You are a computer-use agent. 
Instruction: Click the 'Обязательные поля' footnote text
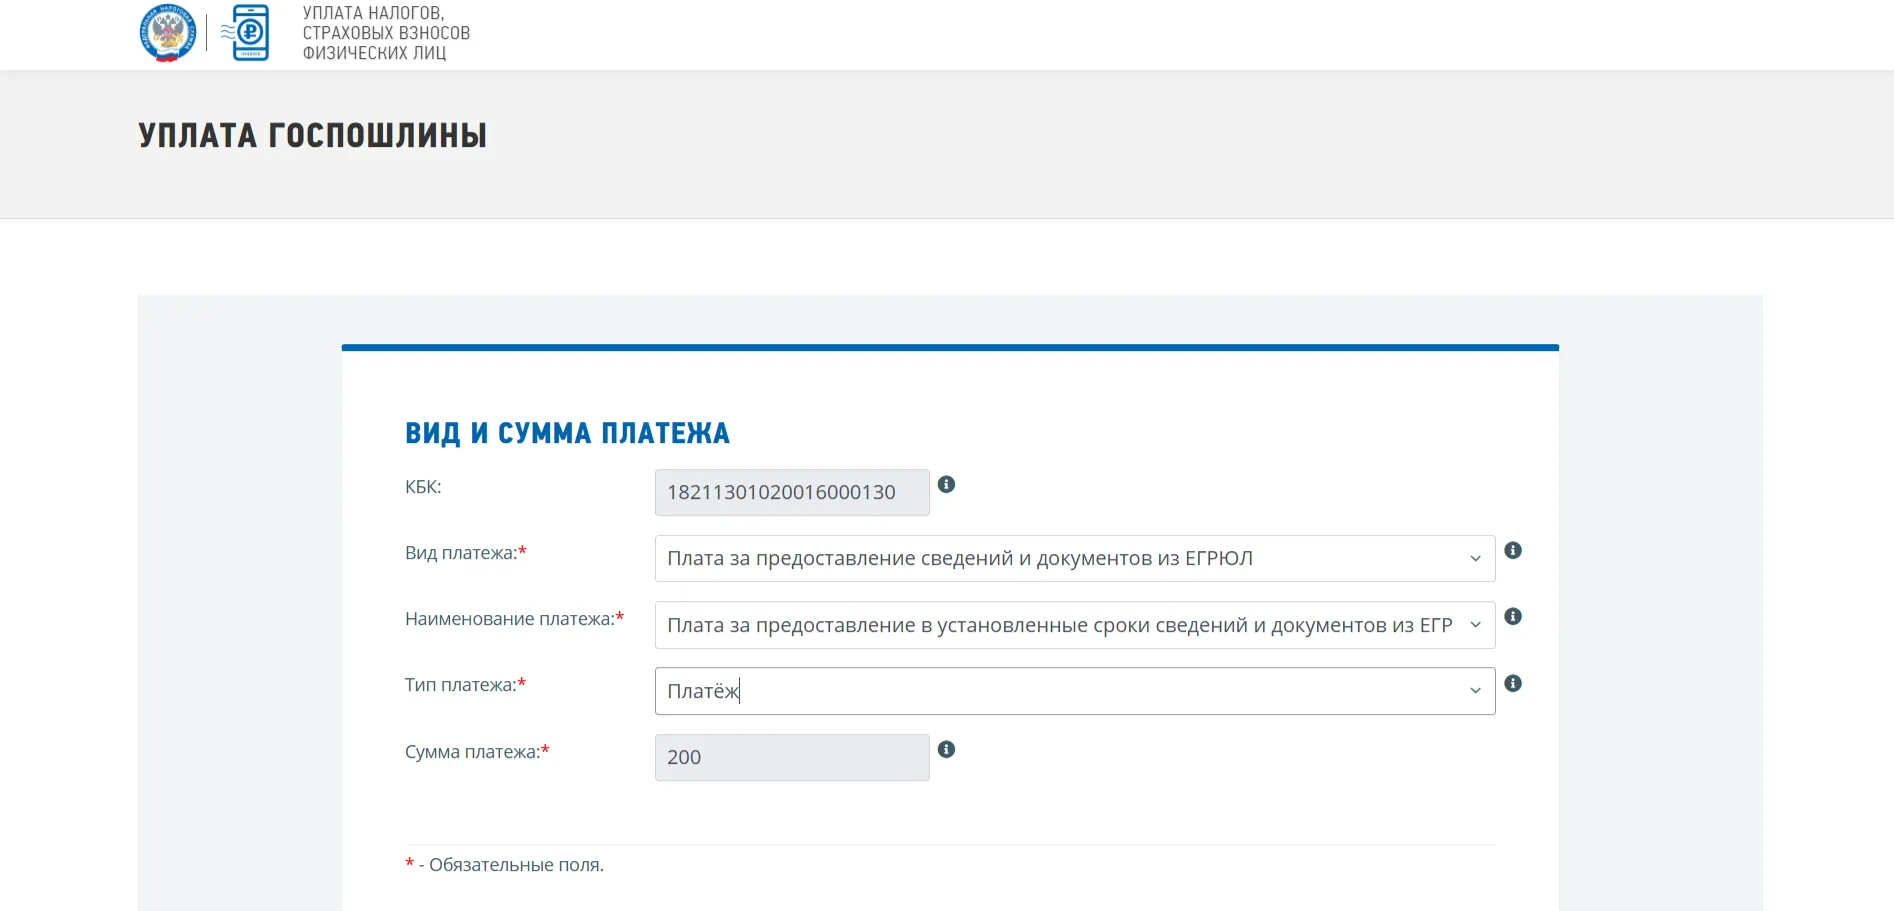(504, 864)
